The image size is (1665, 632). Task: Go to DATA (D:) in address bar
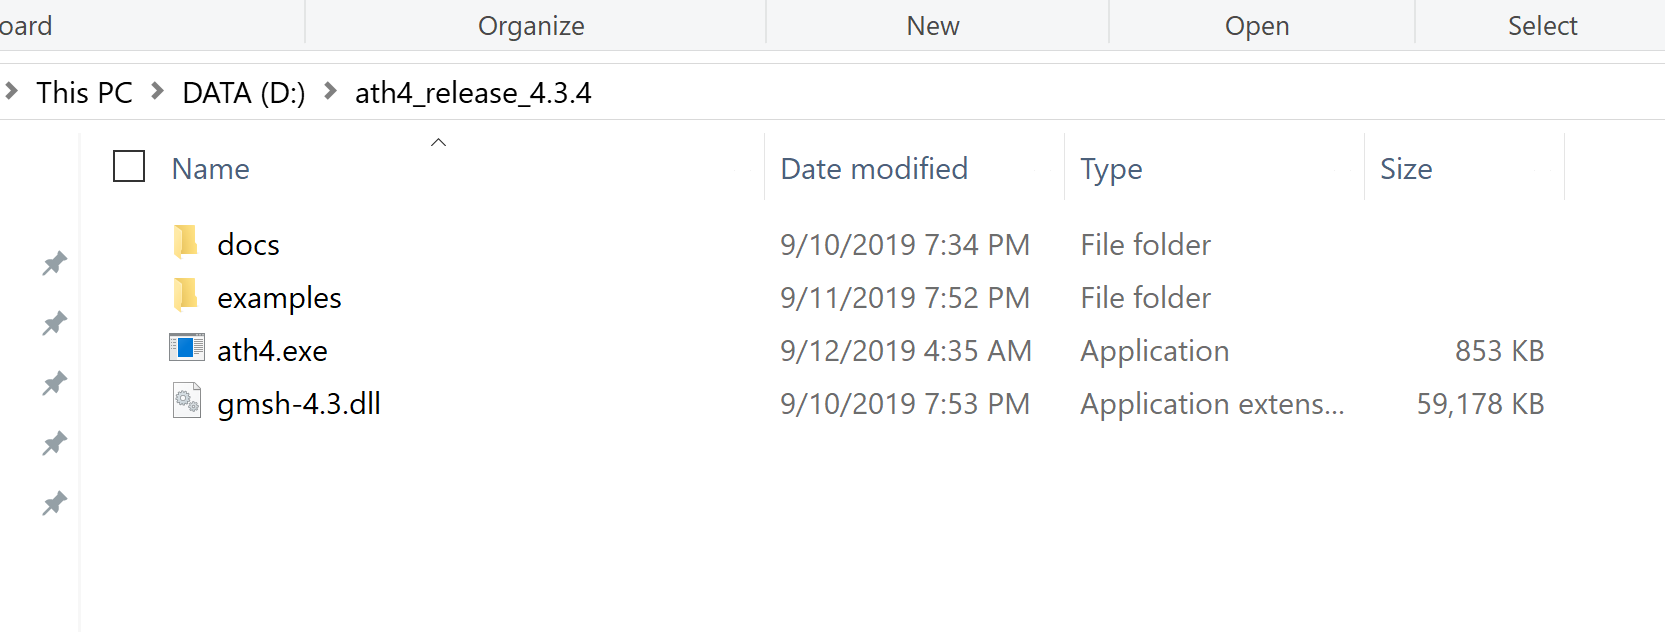[244, 93]
